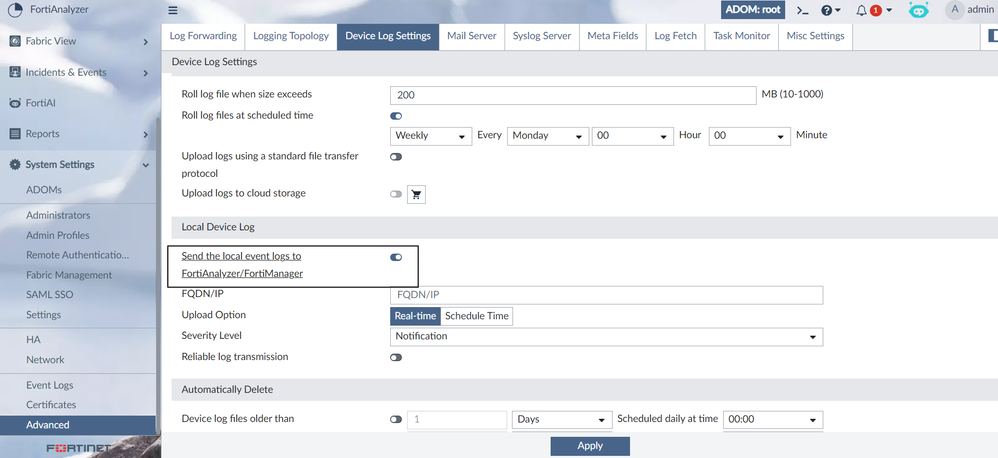Expand the Reports menu chevron

[146, 134]
